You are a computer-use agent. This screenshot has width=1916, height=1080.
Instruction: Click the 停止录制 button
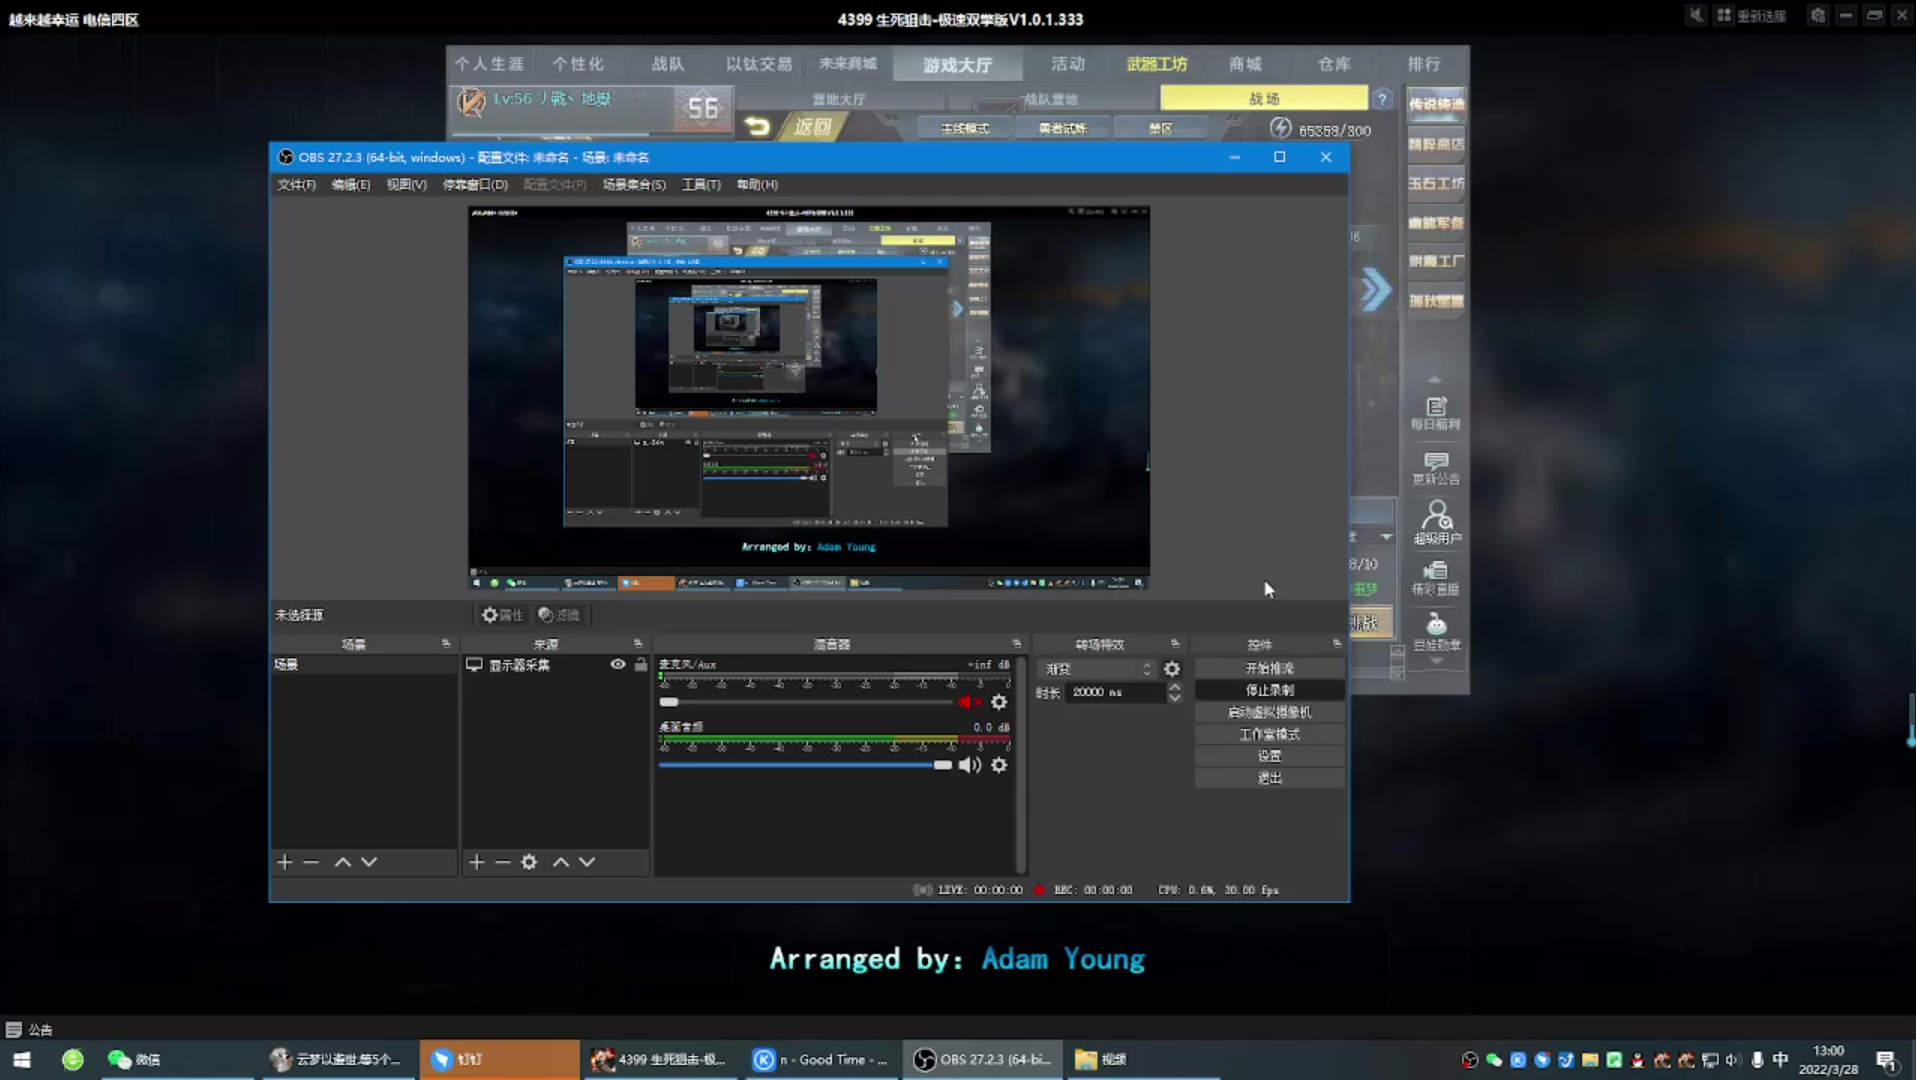click(1270, 690)
